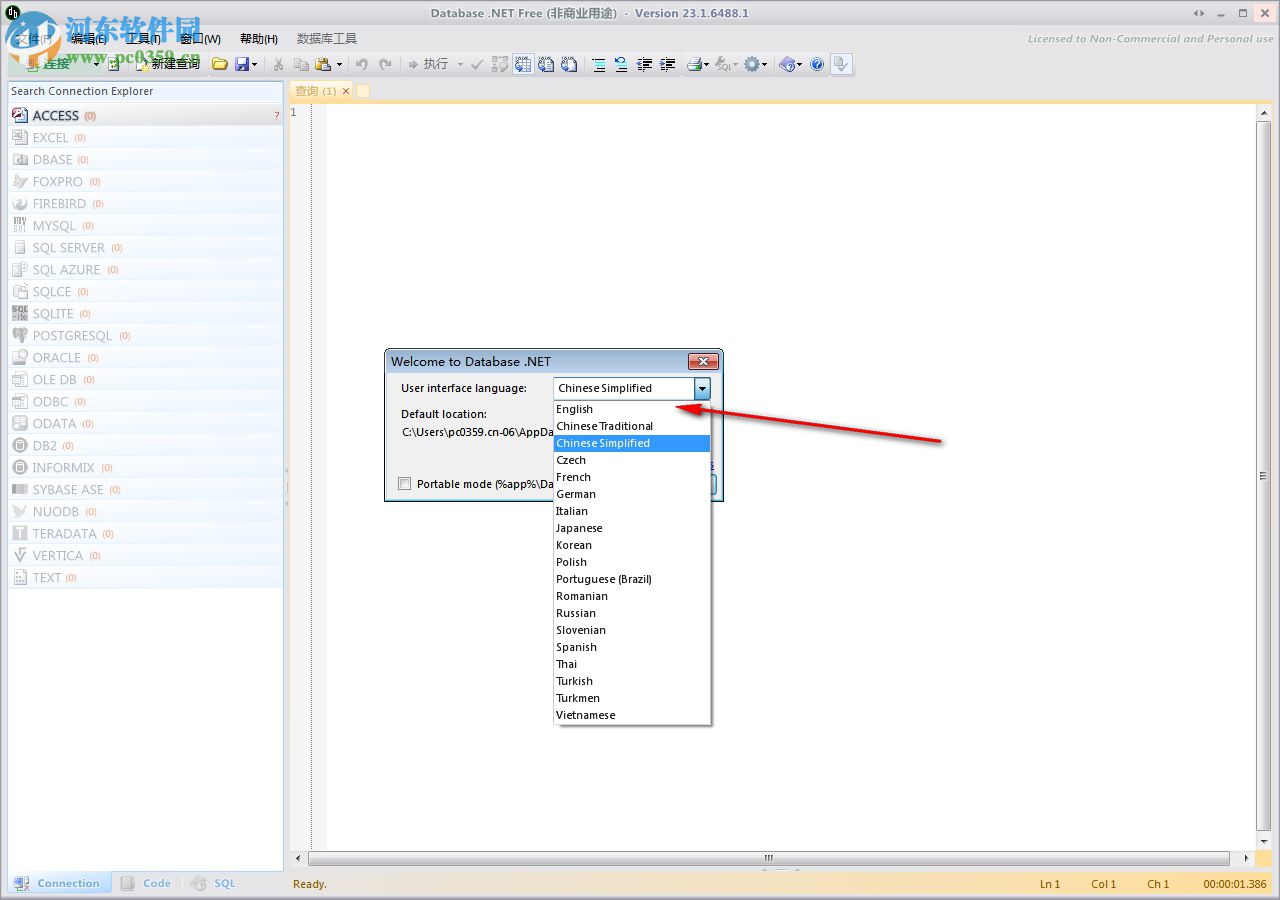
Task: Click the copy icon in toolbar
Action: tap(300, 64)
